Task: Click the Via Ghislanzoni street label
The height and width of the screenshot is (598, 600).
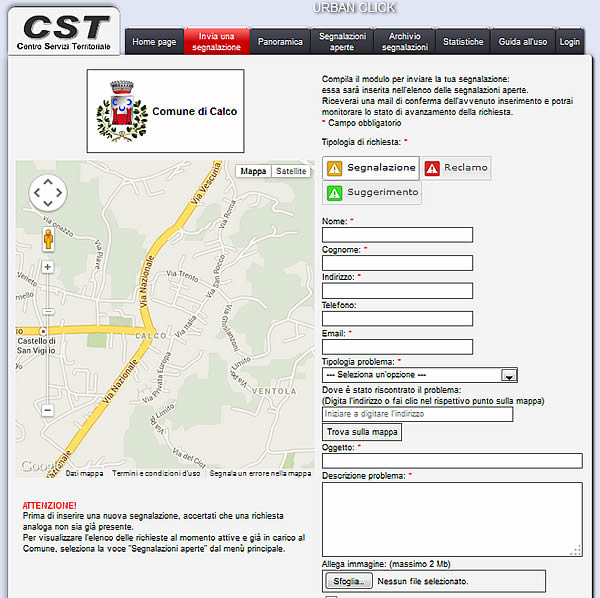Action: tap(230, 328)
